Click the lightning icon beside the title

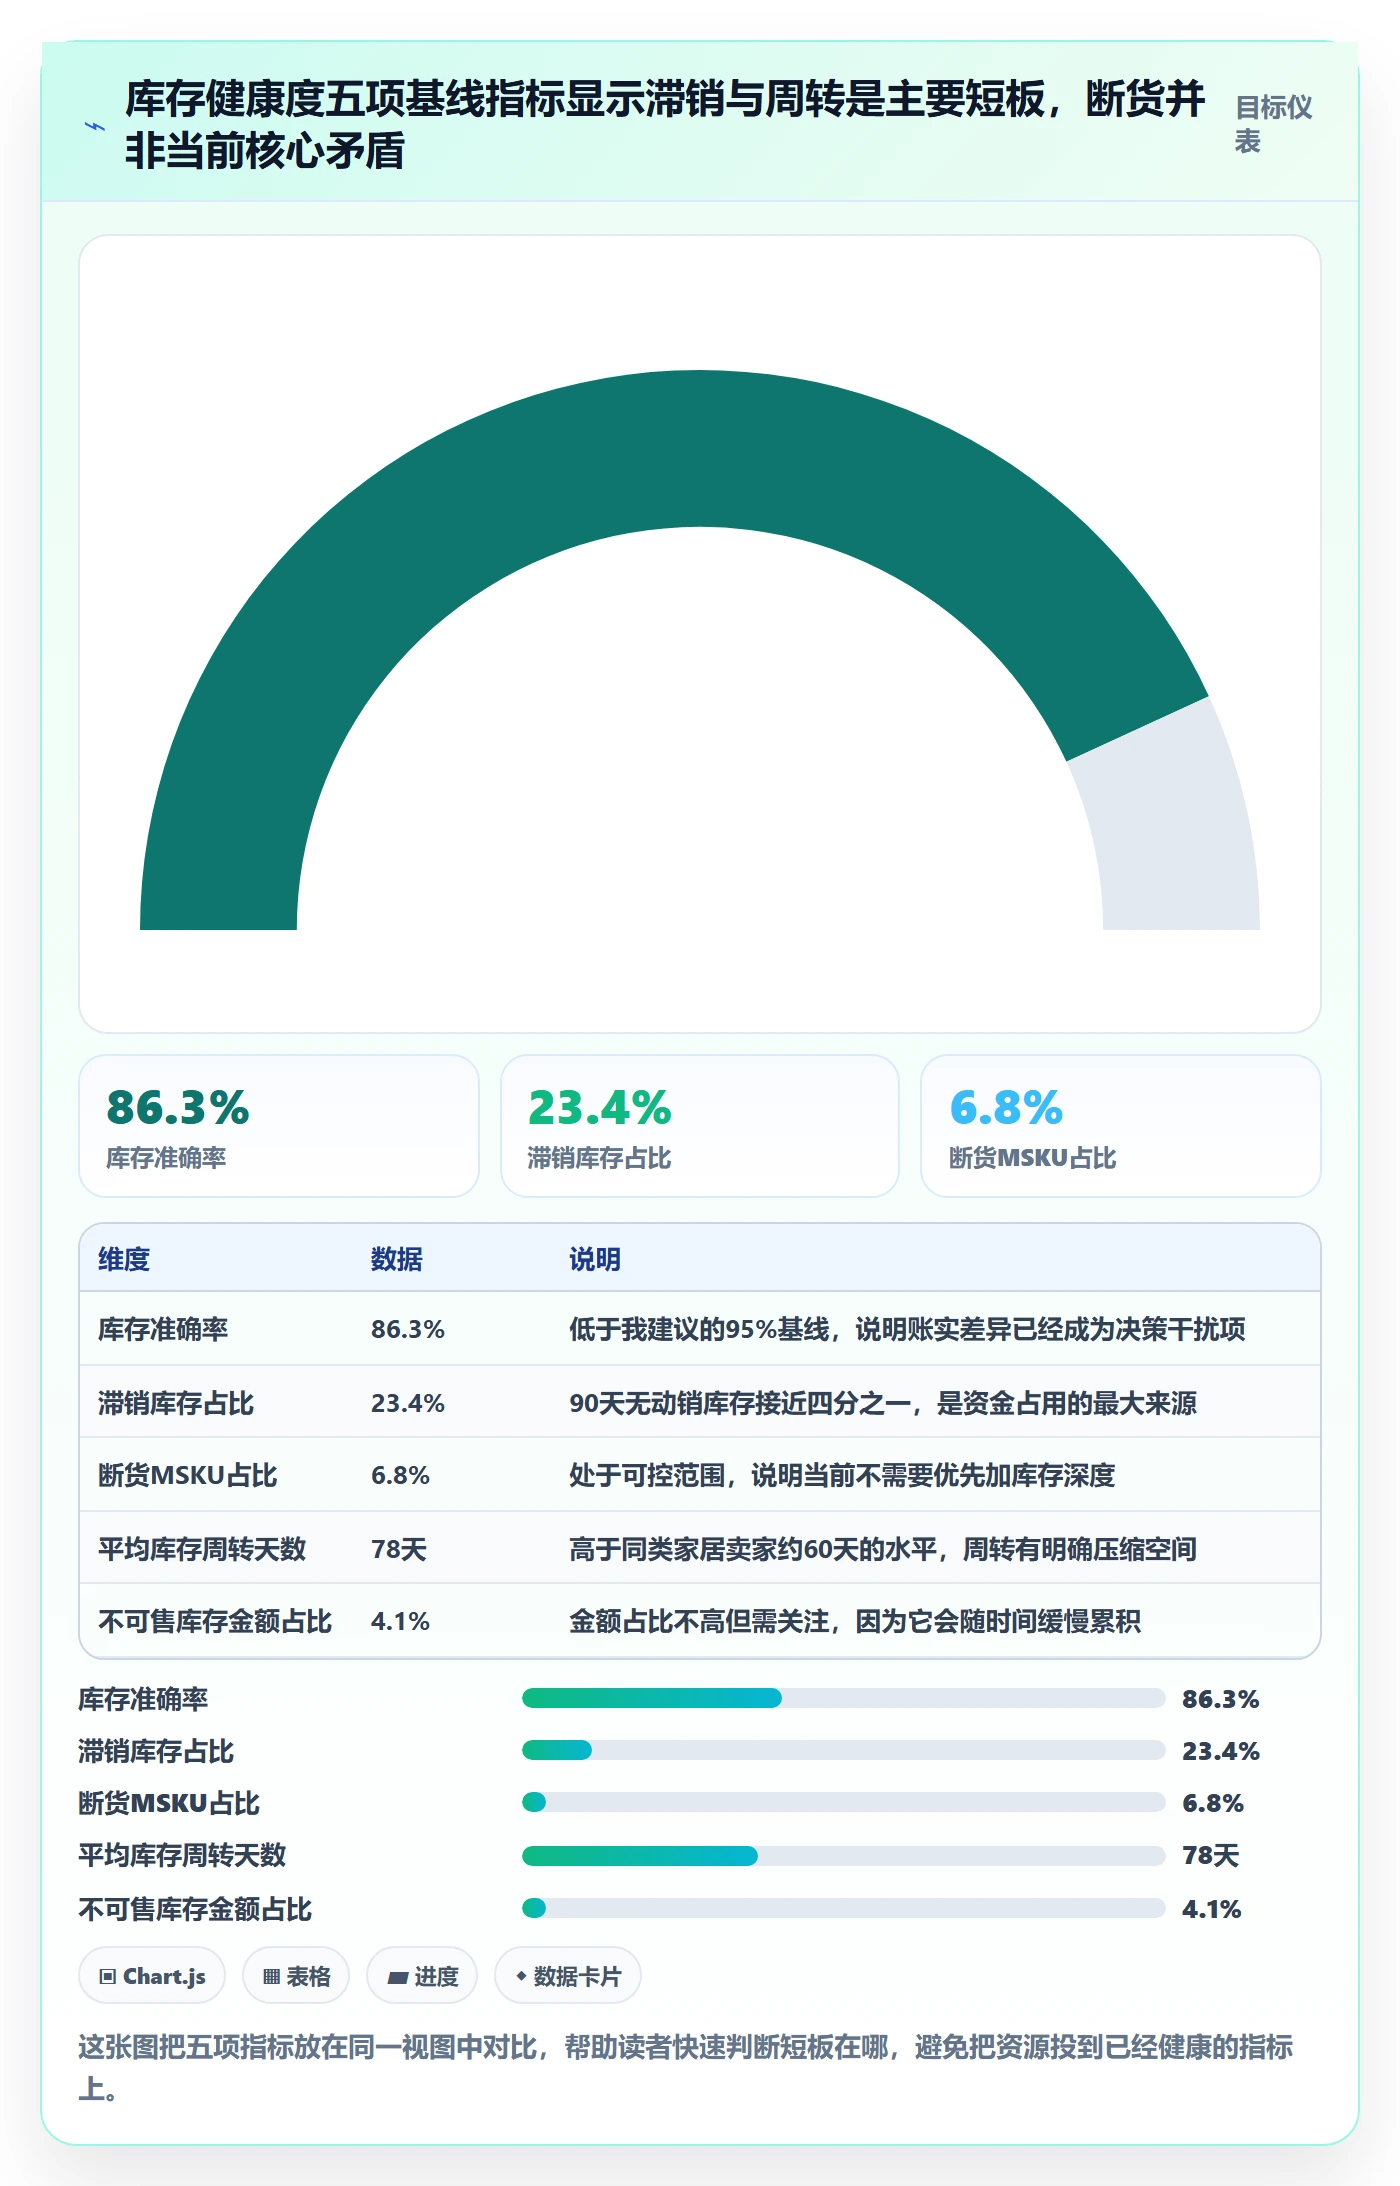(94, 126)
